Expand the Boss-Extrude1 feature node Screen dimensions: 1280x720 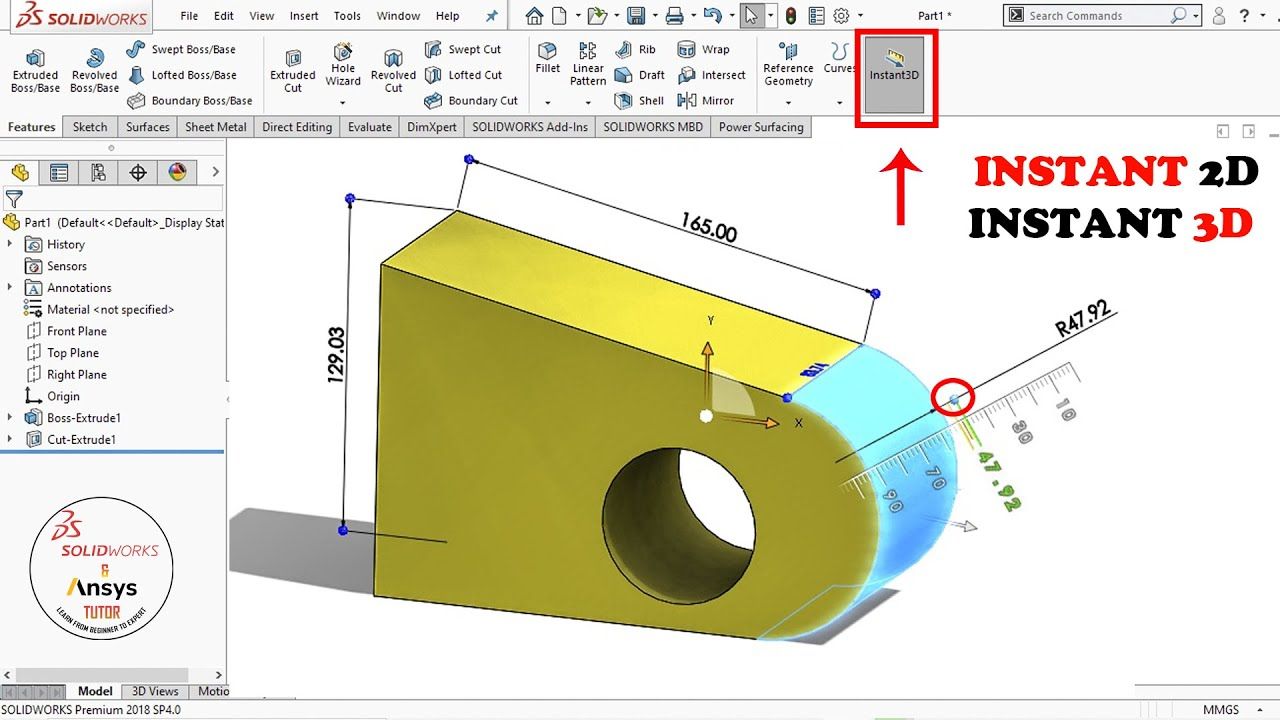tap(10, 418)
